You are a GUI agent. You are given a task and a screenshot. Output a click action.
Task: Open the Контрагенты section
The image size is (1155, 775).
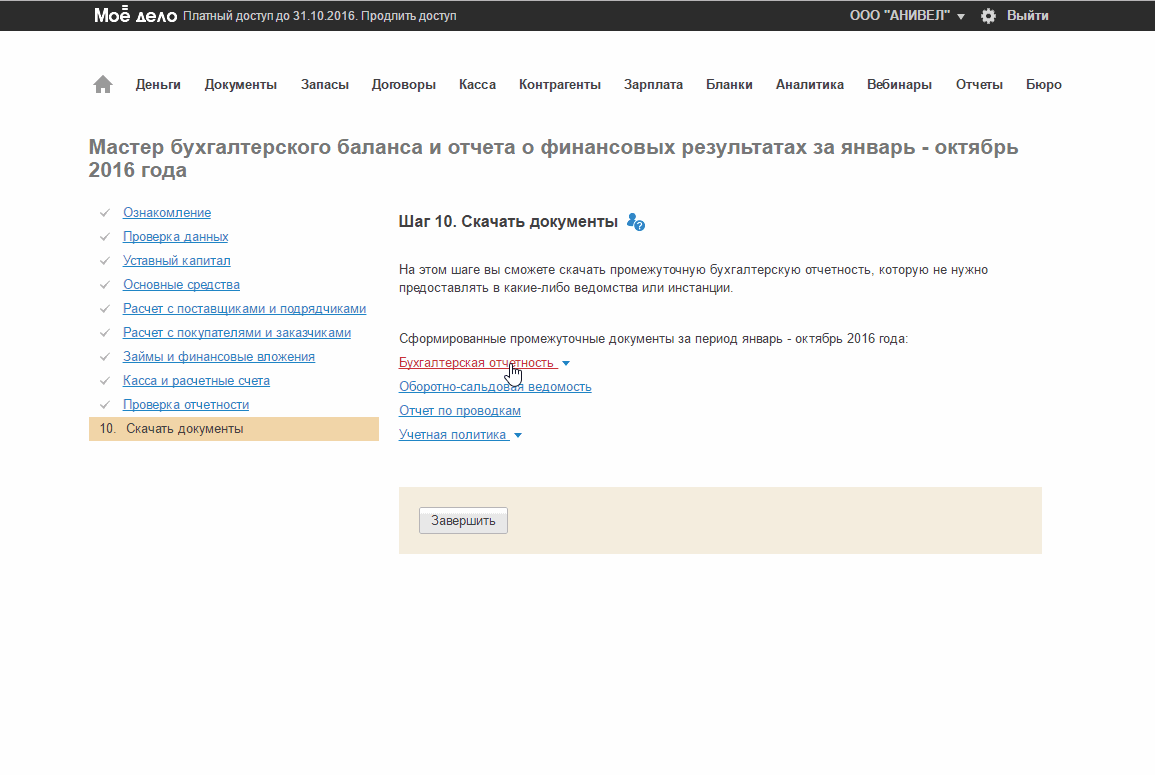(559, 85)
